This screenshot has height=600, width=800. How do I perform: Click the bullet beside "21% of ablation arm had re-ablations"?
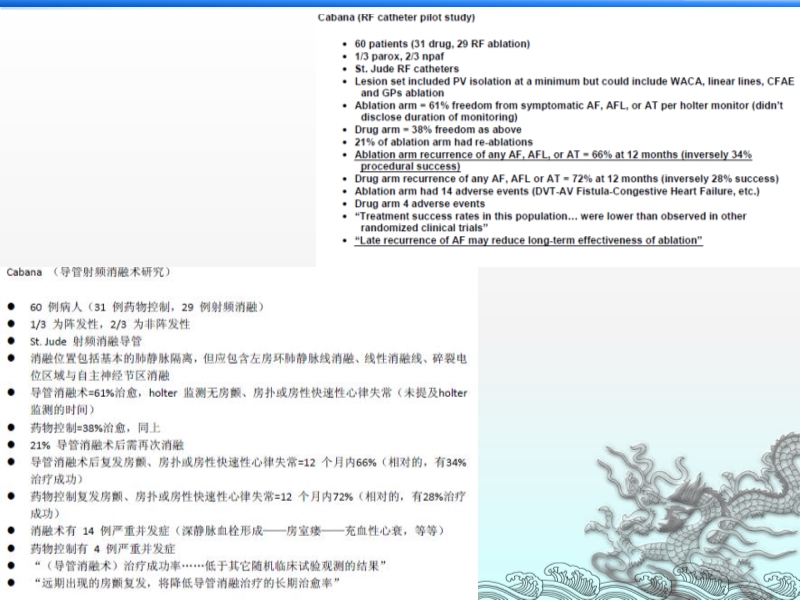pyautogui.click(x=344, y=141)
